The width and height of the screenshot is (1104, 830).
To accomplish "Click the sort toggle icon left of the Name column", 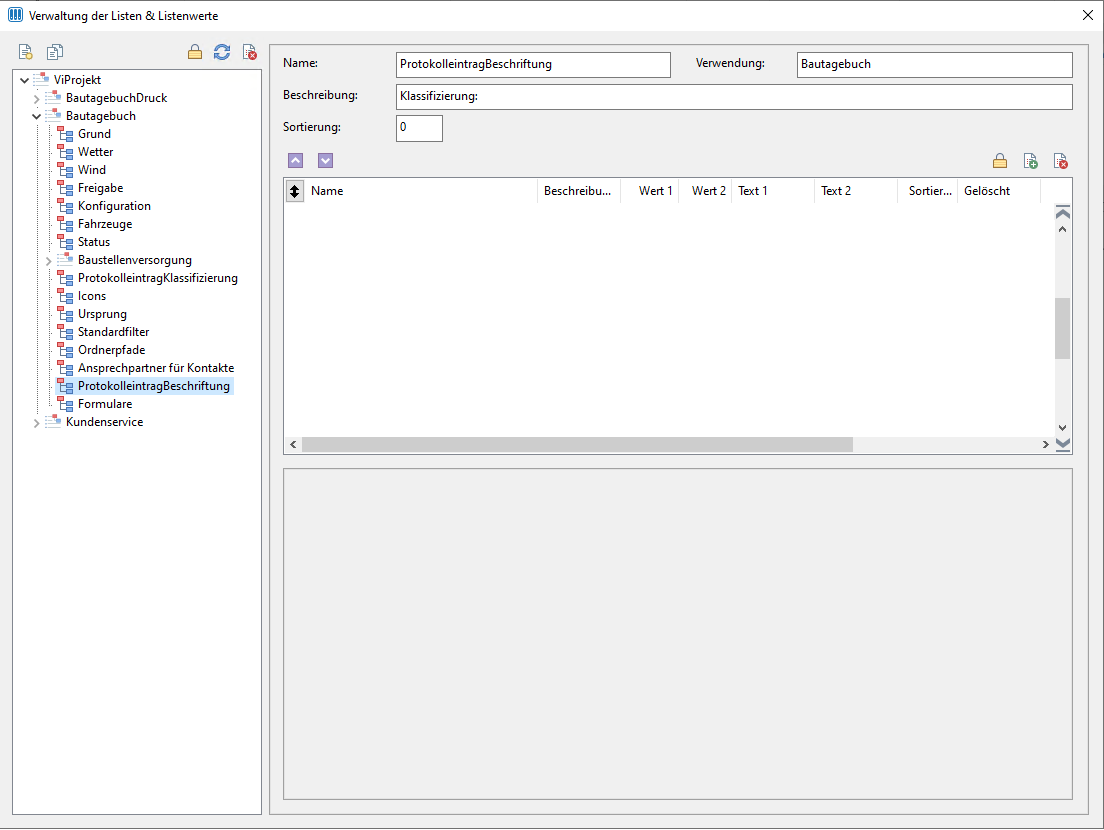I will (x=294, y=191).
